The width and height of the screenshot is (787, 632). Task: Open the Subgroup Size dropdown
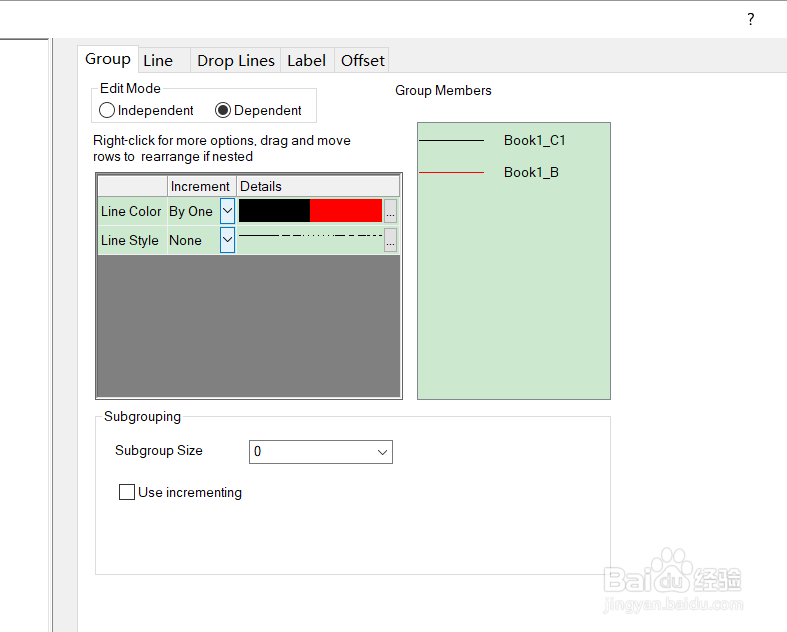click(321, 452)
